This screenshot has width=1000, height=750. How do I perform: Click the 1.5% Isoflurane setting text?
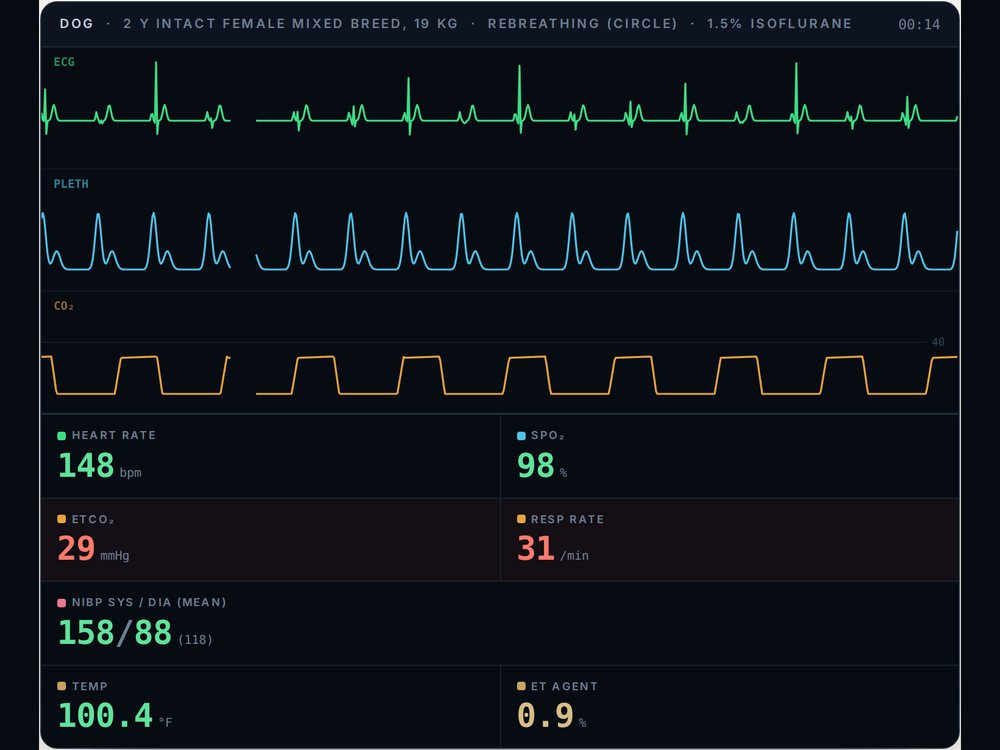point(779,24)
